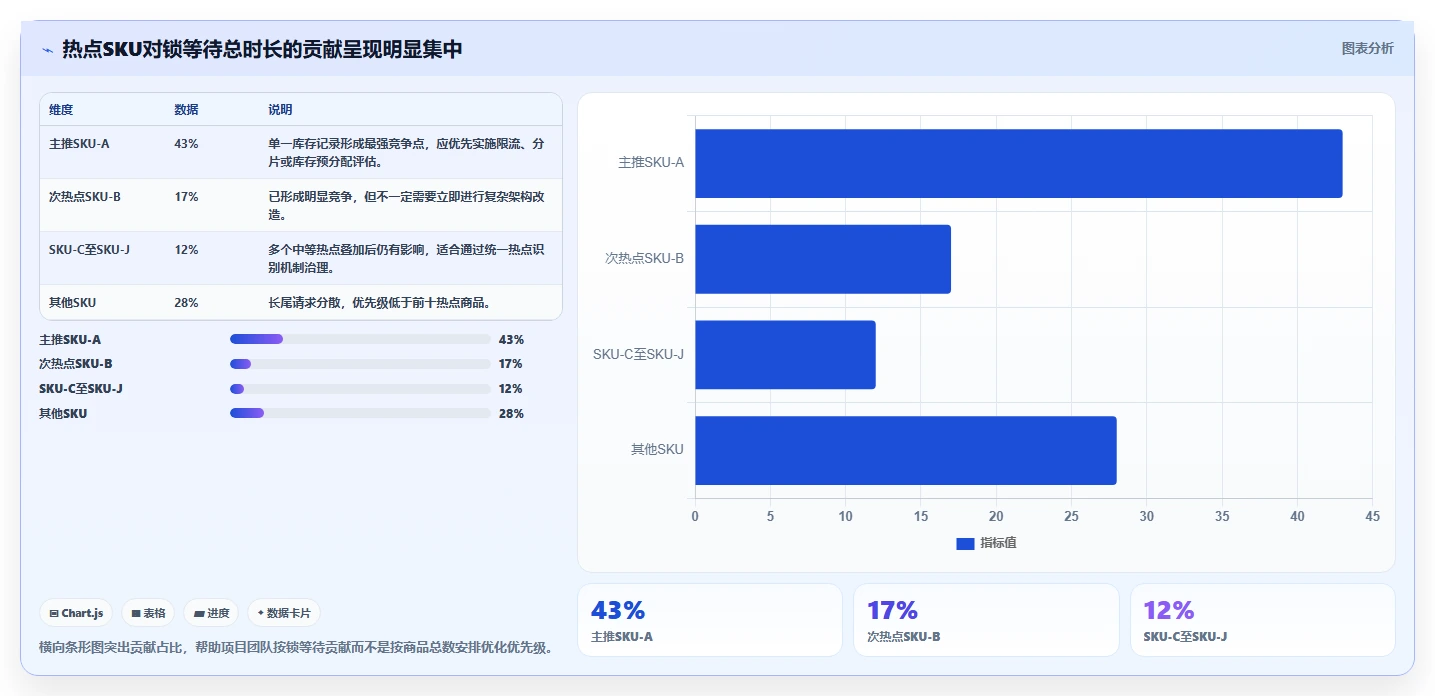Click the title 热点SKU对锁等待总时长的贡献呈现明显集中

pyautogui.click(x=262, y=49)
